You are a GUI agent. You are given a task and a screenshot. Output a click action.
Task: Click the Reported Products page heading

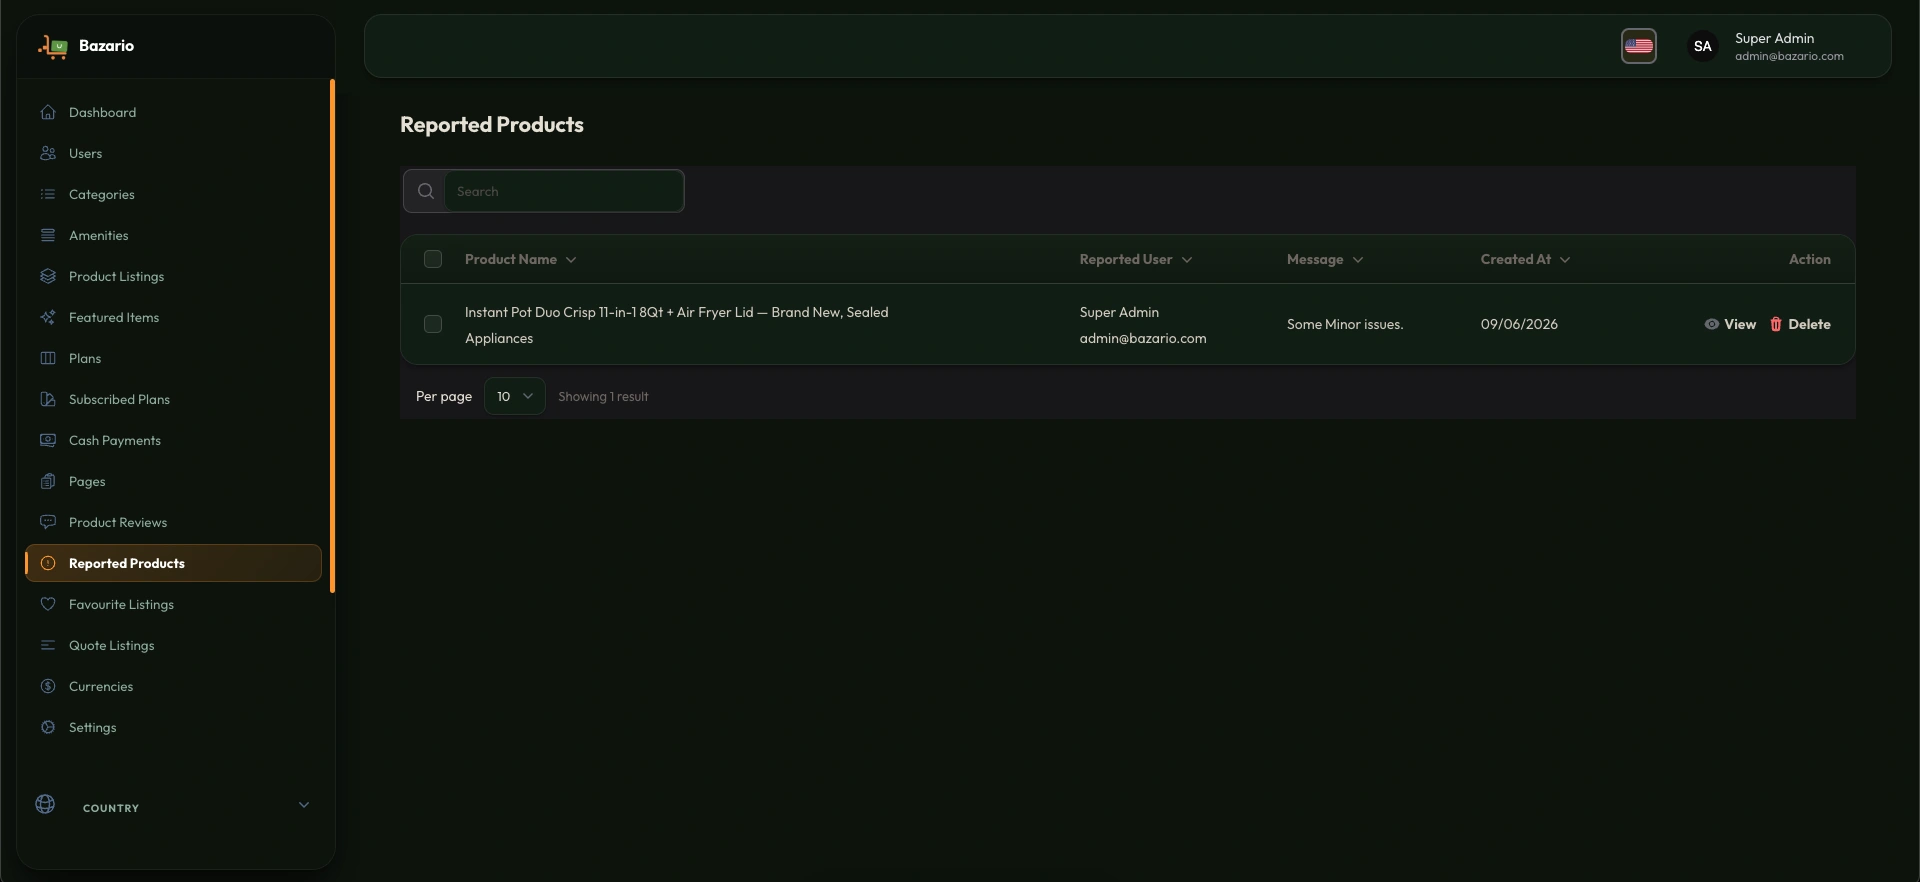pyautogui.click(x=492, y=125)
